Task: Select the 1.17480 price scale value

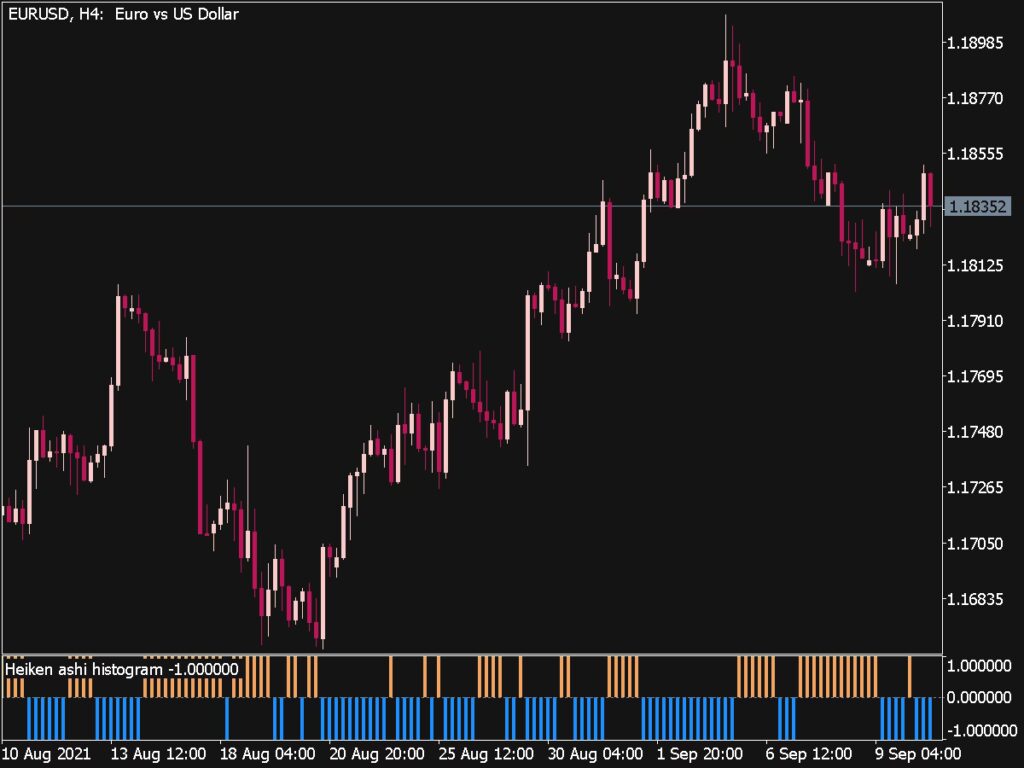Action: (x=980, y=432)
